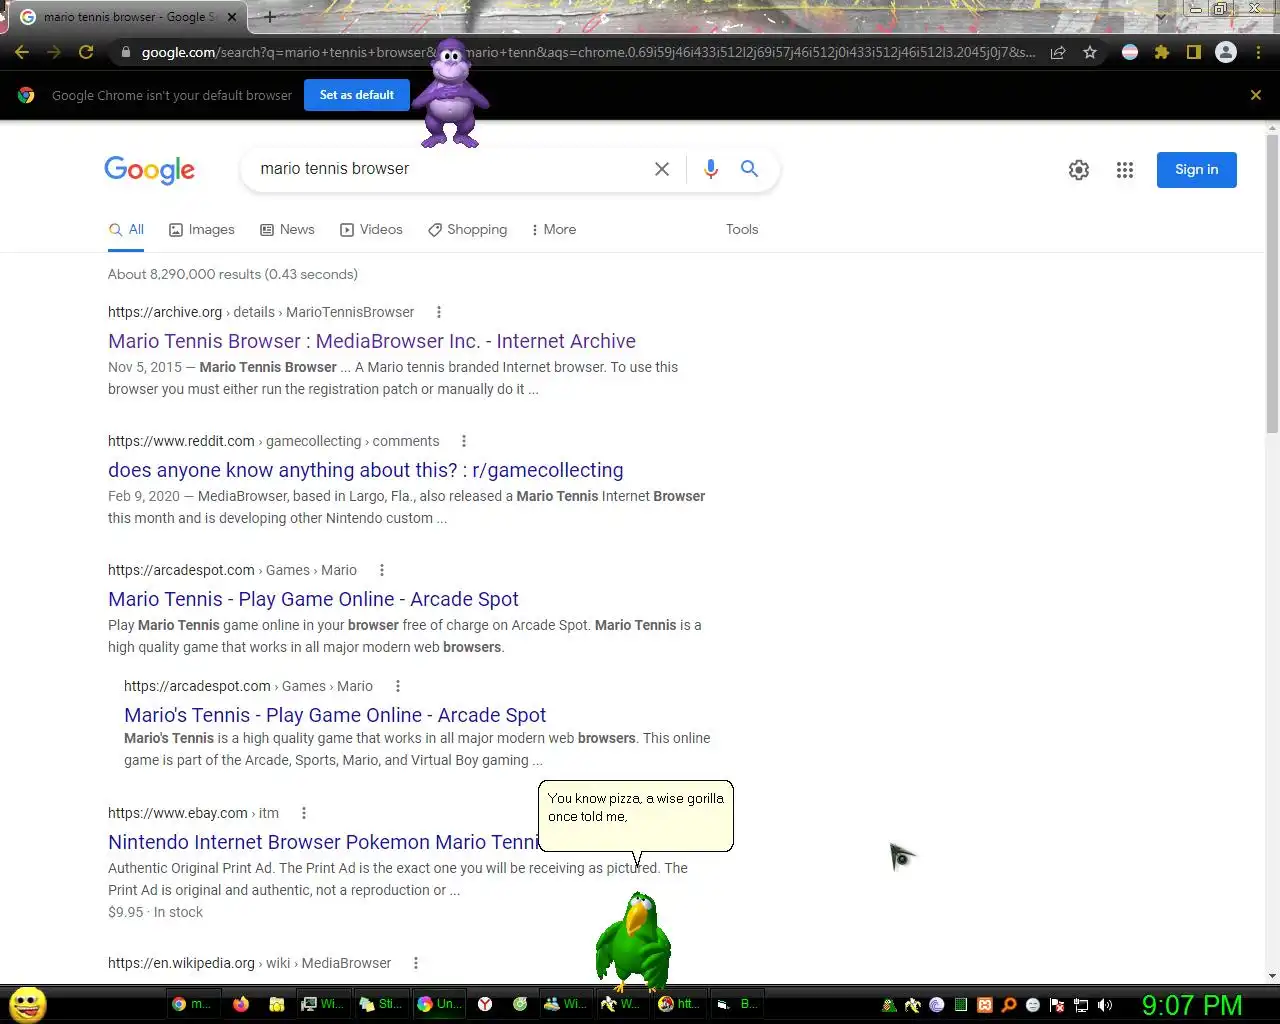Click the page vertical scrollbar thumb

(1272, 284)
